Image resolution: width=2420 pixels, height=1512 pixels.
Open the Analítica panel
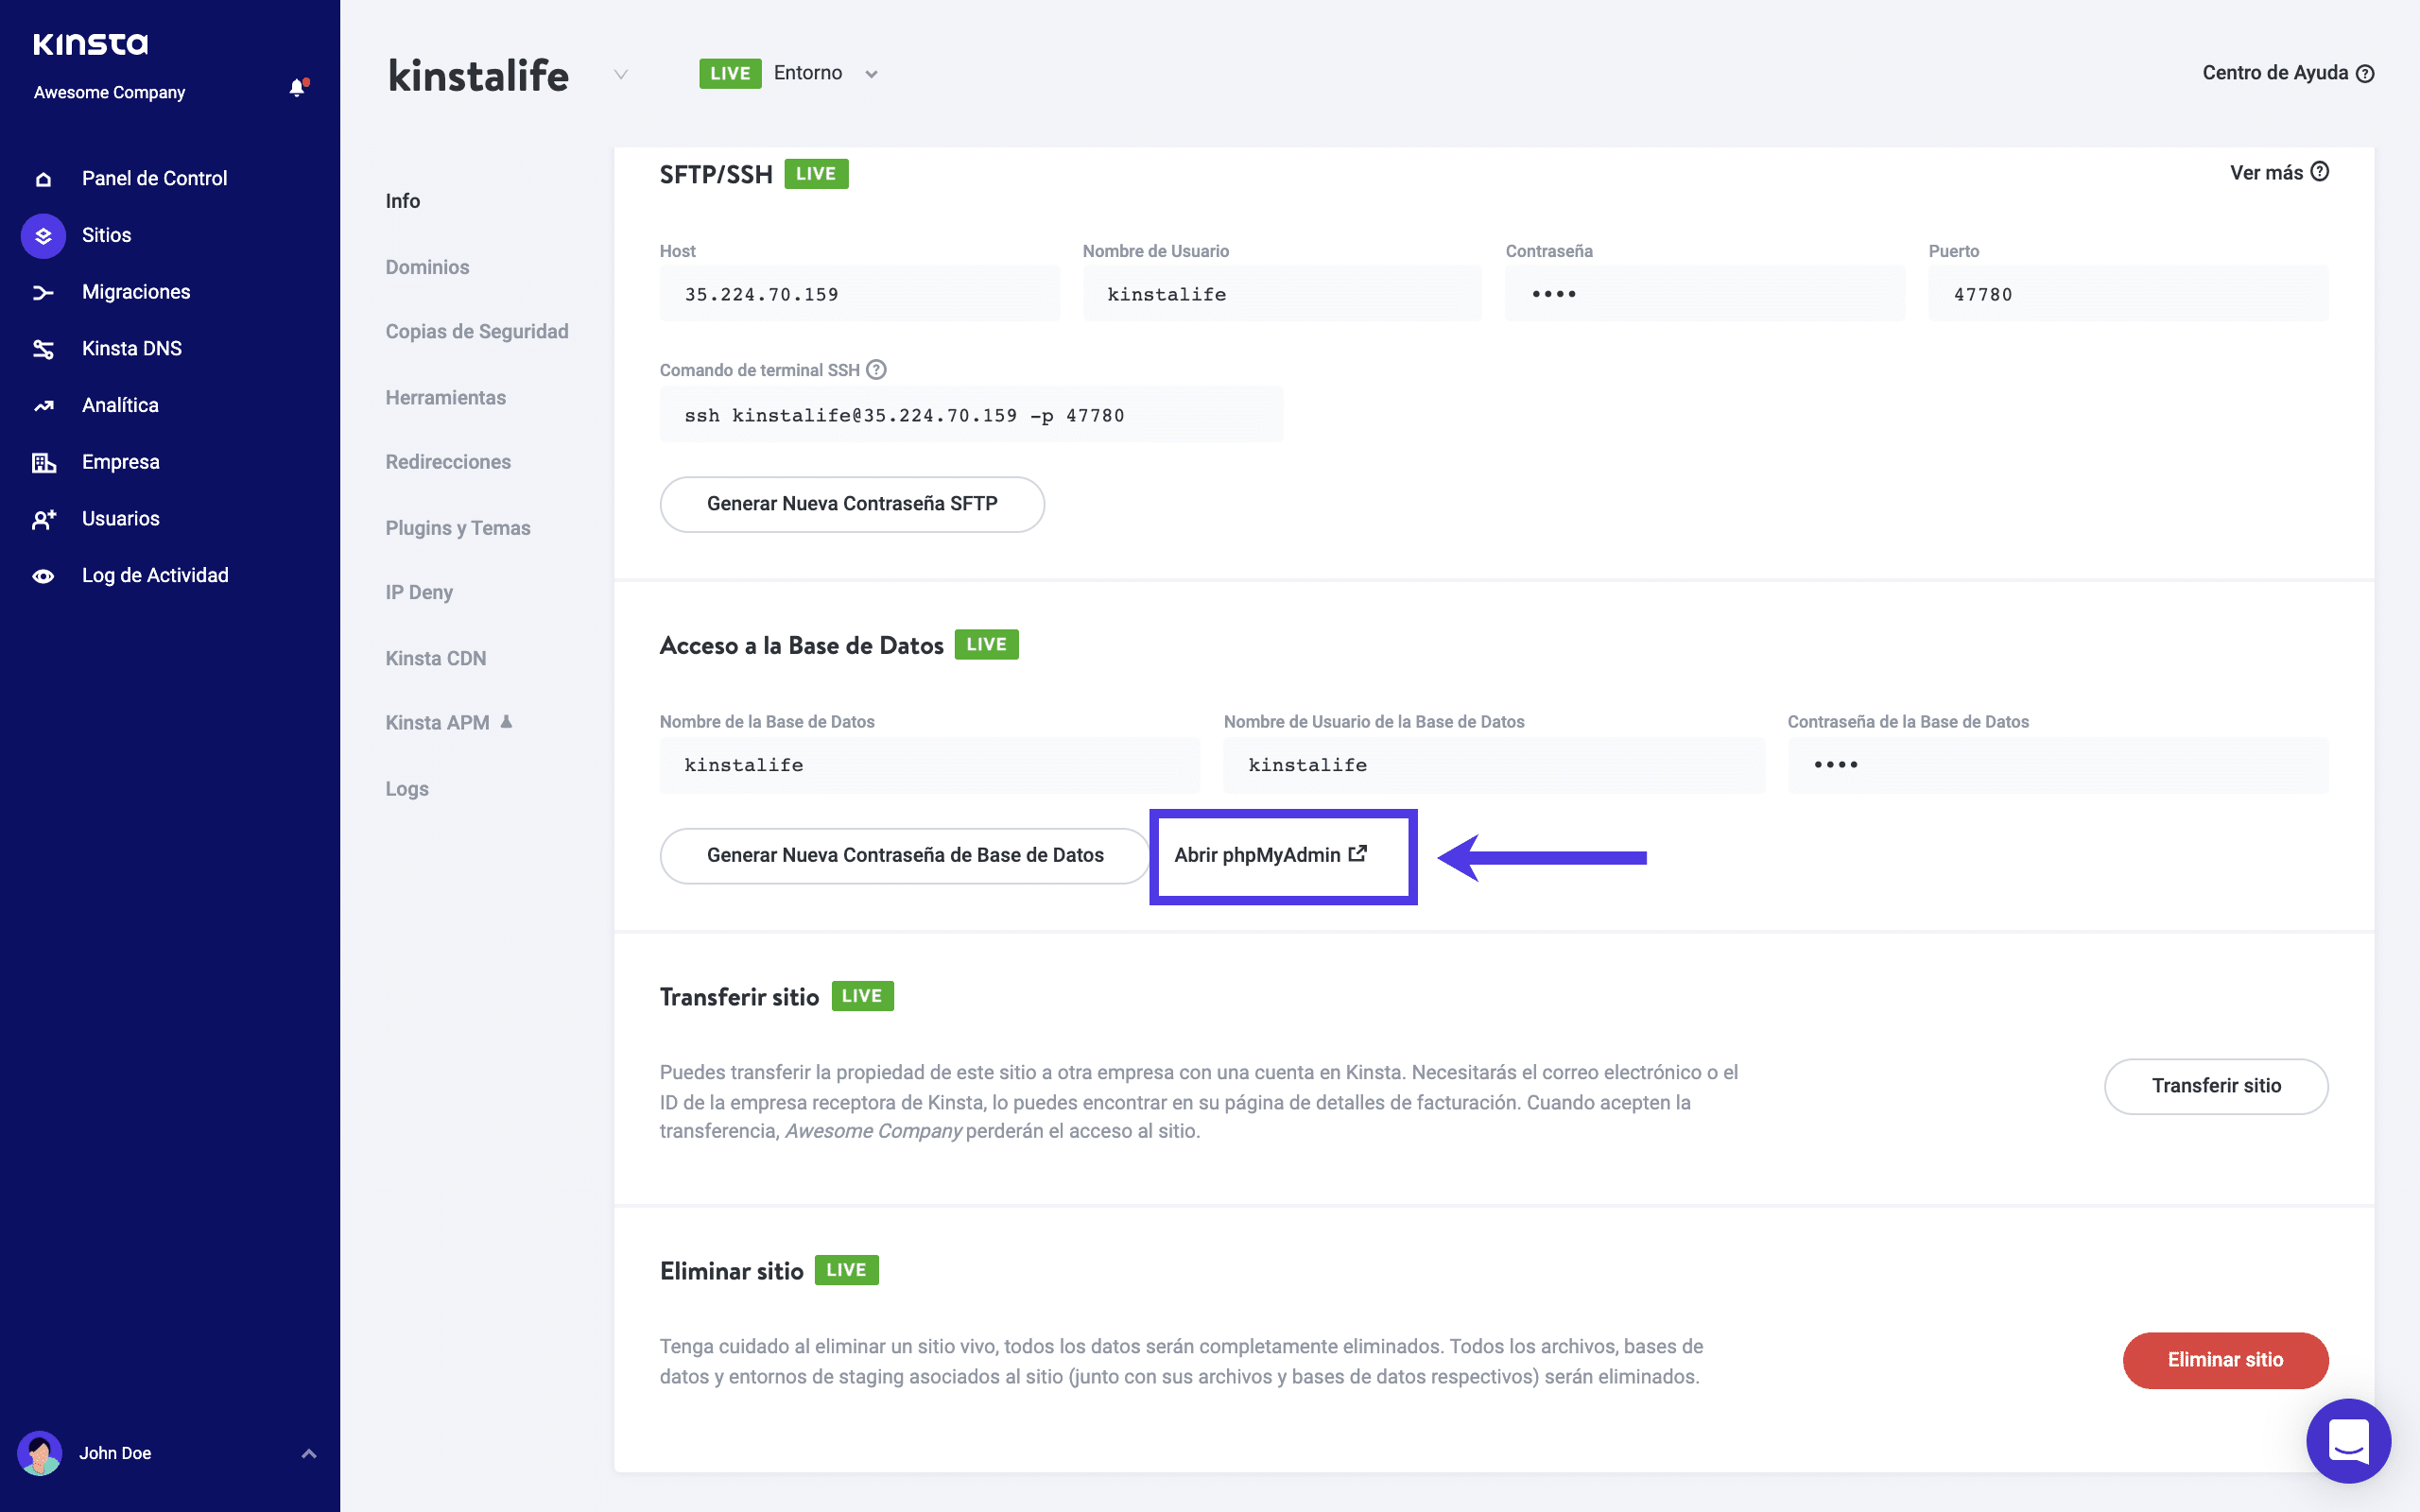(119, 404)
